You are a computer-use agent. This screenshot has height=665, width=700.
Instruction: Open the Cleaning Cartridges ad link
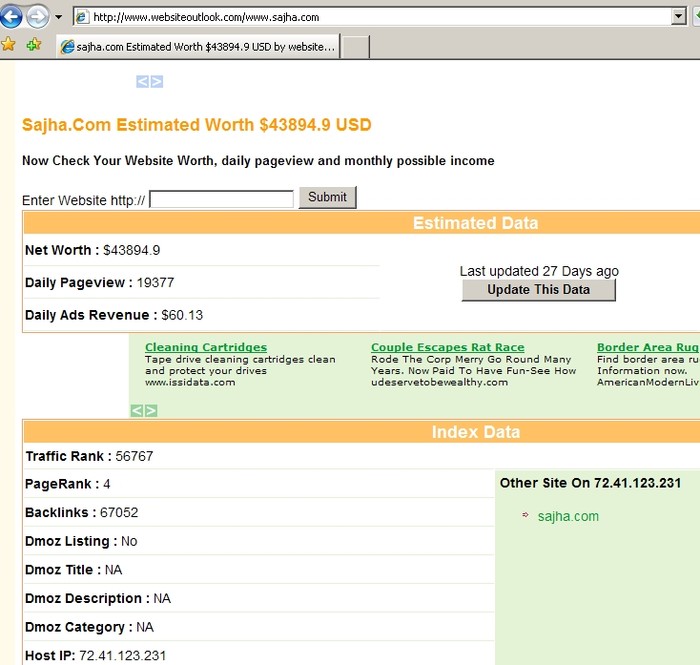[x=206, y=348]
